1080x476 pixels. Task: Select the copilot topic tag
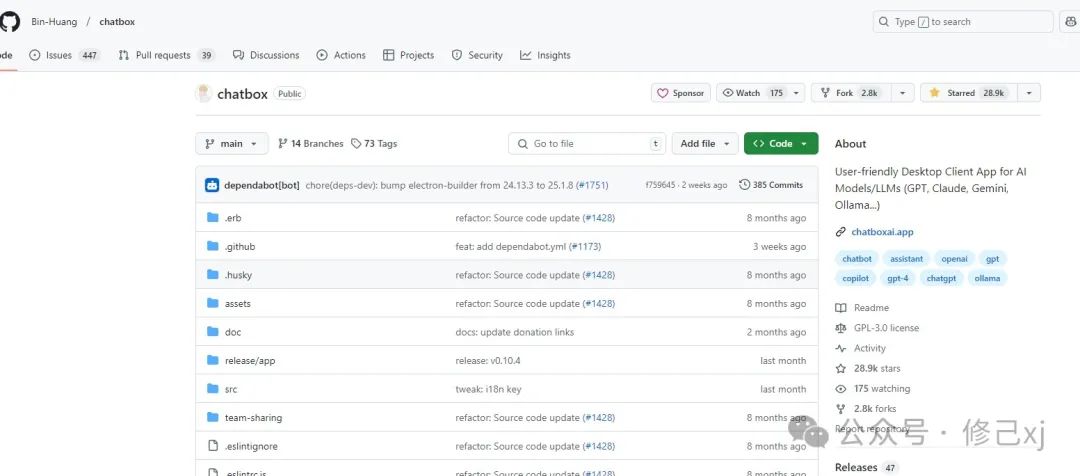(x=855, y=278)
